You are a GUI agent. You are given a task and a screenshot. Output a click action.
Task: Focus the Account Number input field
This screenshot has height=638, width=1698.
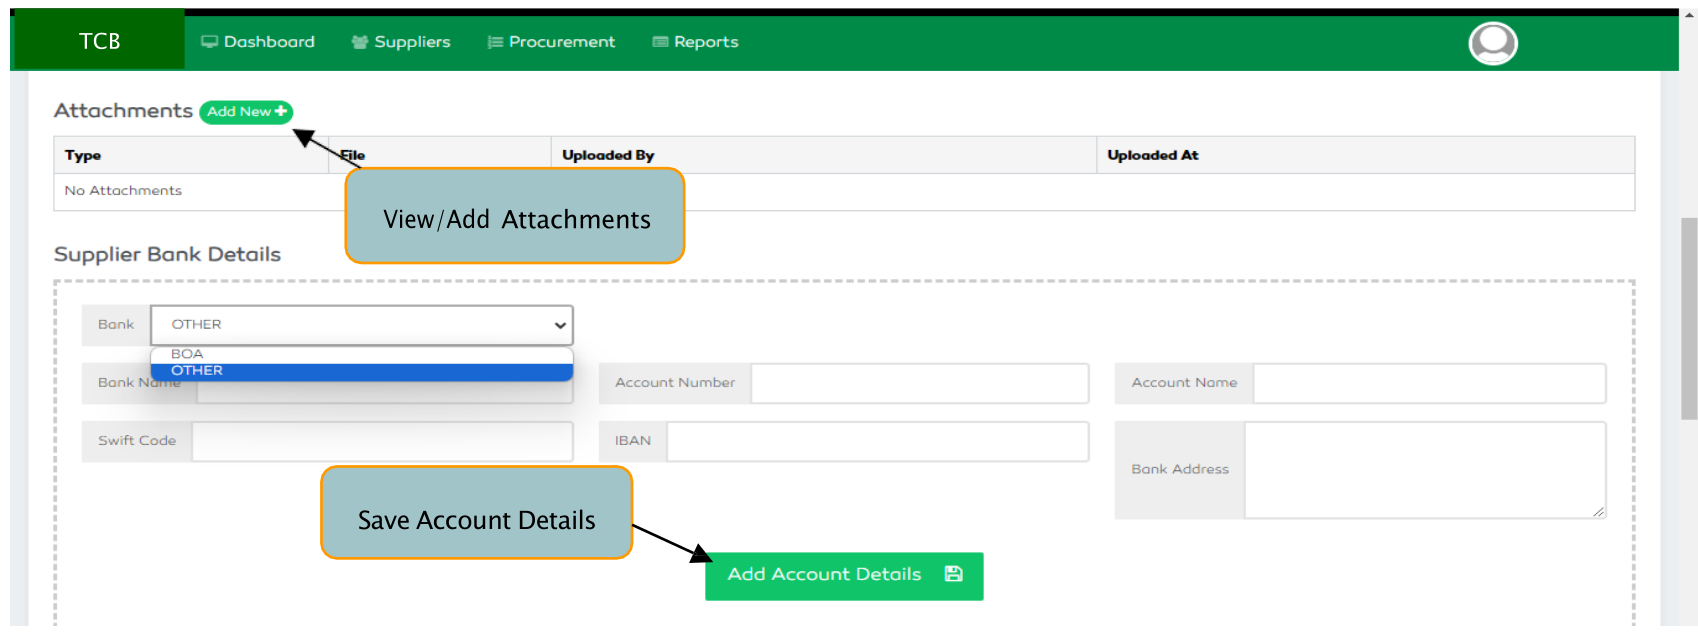(920, 383)
